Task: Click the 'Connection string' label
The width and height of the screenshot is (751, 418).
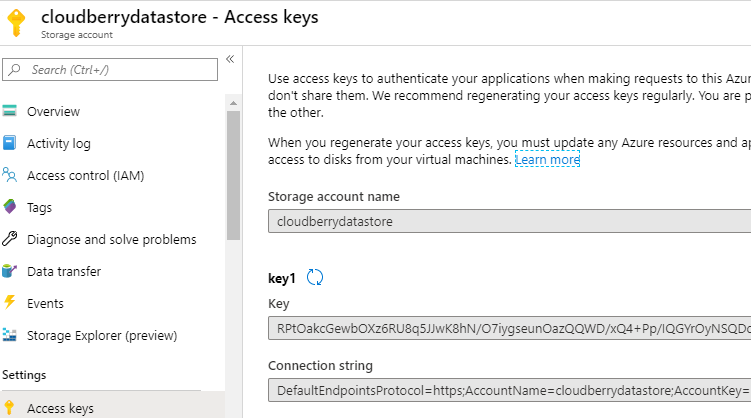Action: tap(320, 366)
